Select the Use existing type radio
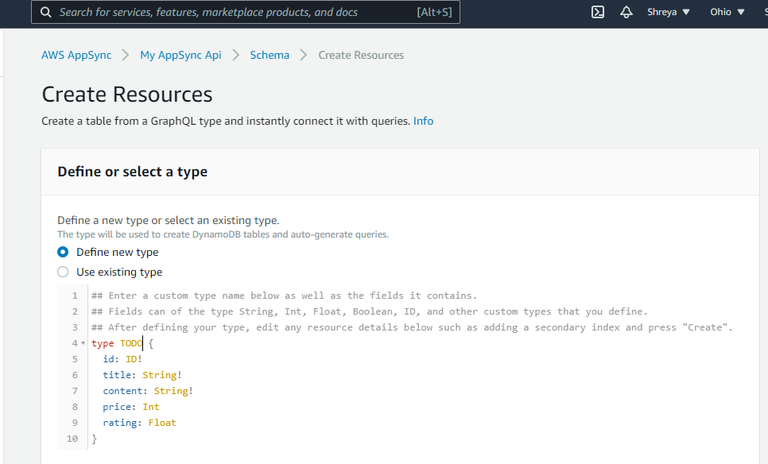Image resolution: width=768 pixels, height=464 pixels. (x=63, y=271)
